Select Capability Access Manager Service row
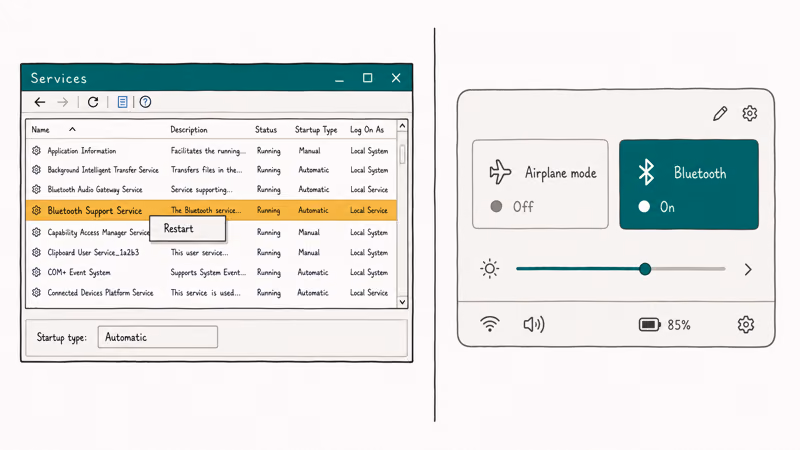 click(211, 232)
